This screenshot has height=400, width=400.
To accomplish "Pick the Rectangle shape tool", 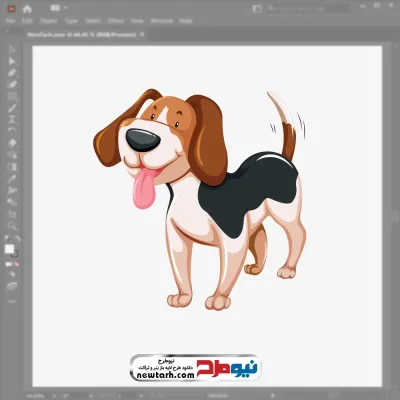I will point(12,96).
